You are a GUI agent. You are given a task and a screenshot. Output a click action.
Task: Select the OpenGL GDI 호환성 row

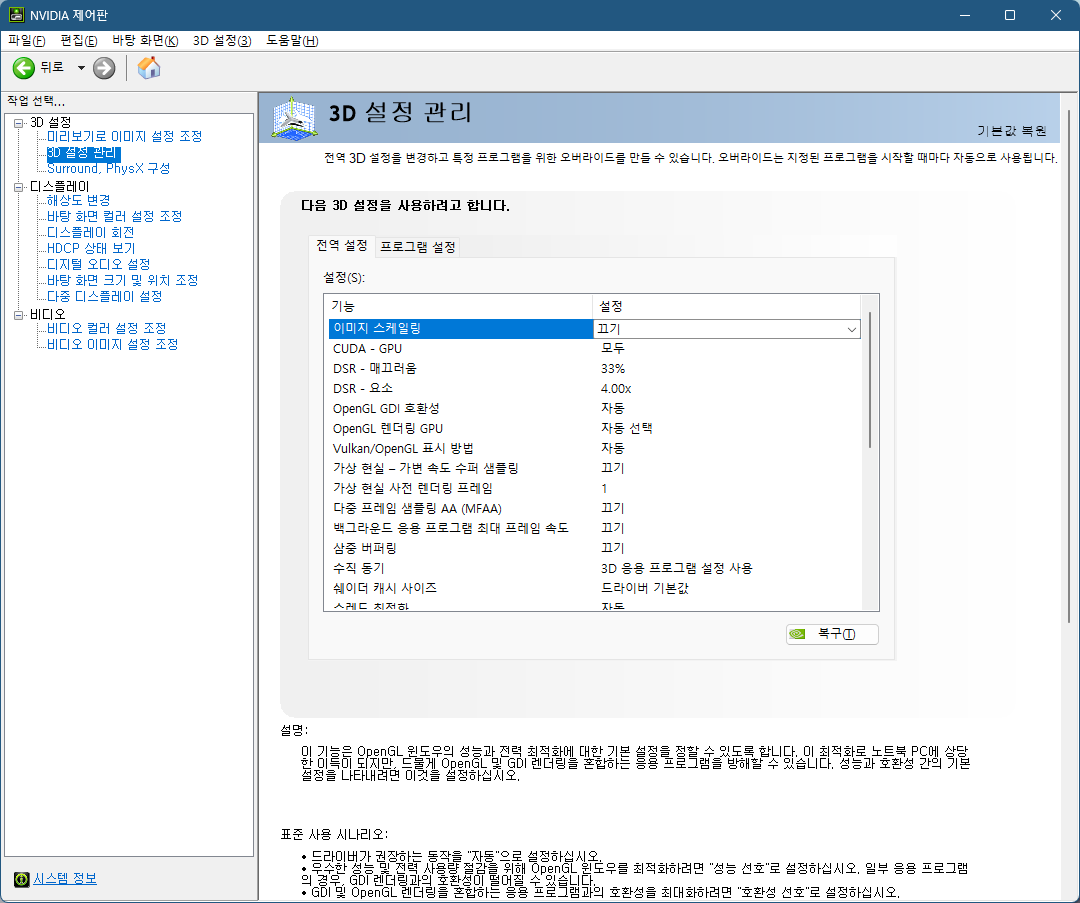594,408
